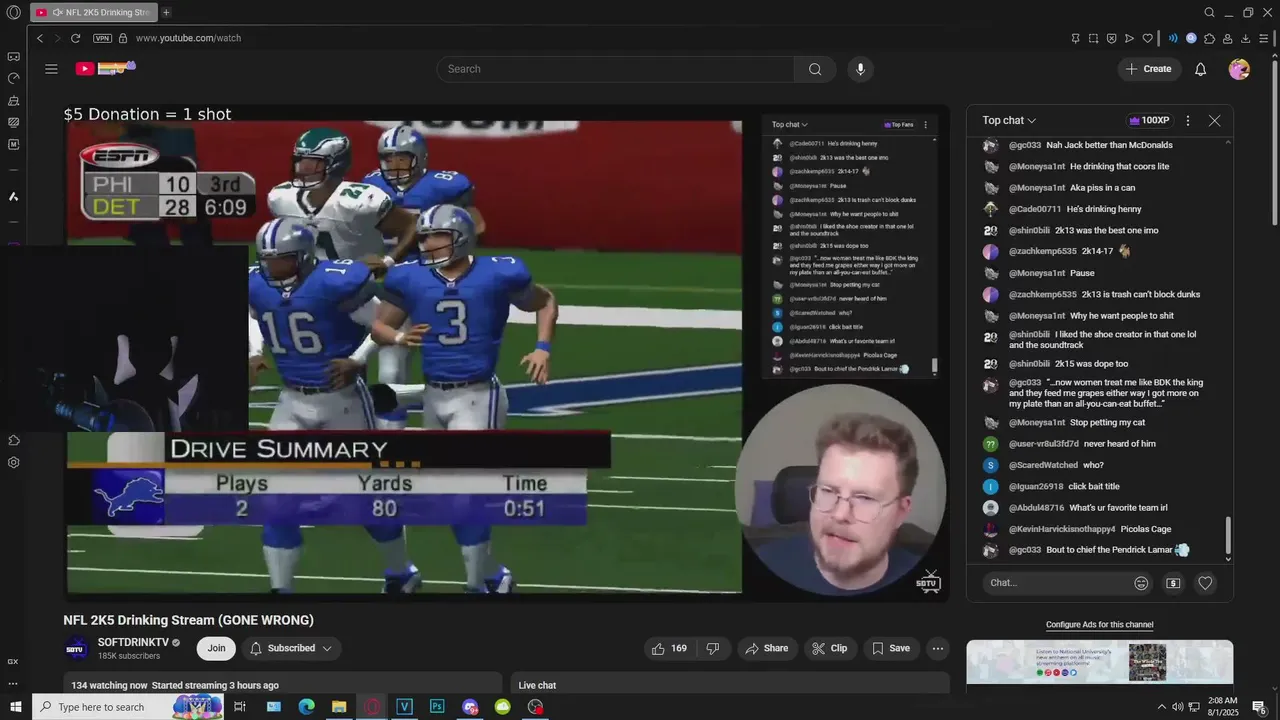Click the Join membership button
The width and height of the screenshot is (1280, 720).
216,648
